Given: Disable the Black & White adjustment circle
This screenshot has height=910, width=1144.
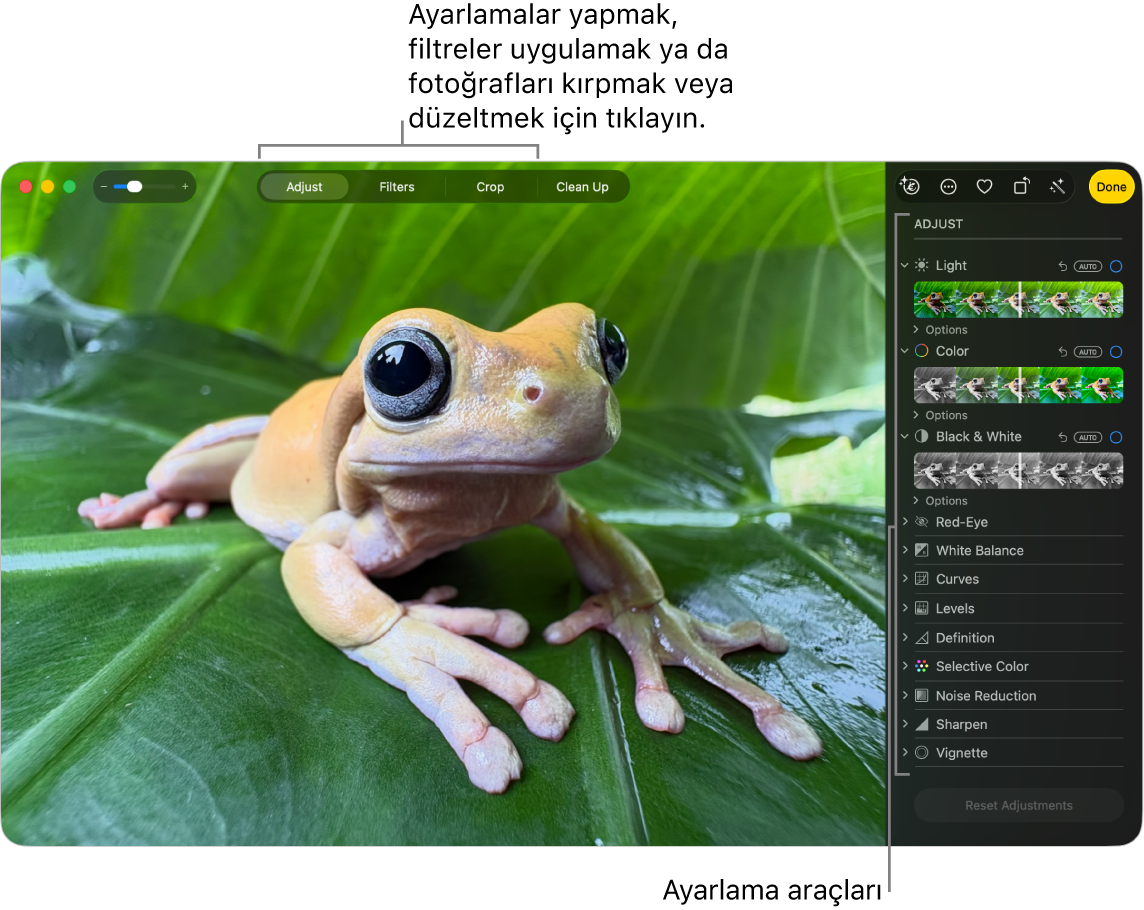Looking at the screenshot, I should click(1116, 438).
